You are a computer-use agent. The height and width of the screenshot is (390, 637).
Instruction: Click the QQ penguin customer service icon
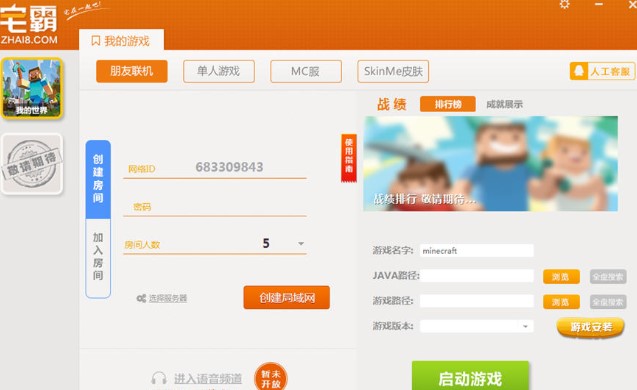[x=579, y=72]
